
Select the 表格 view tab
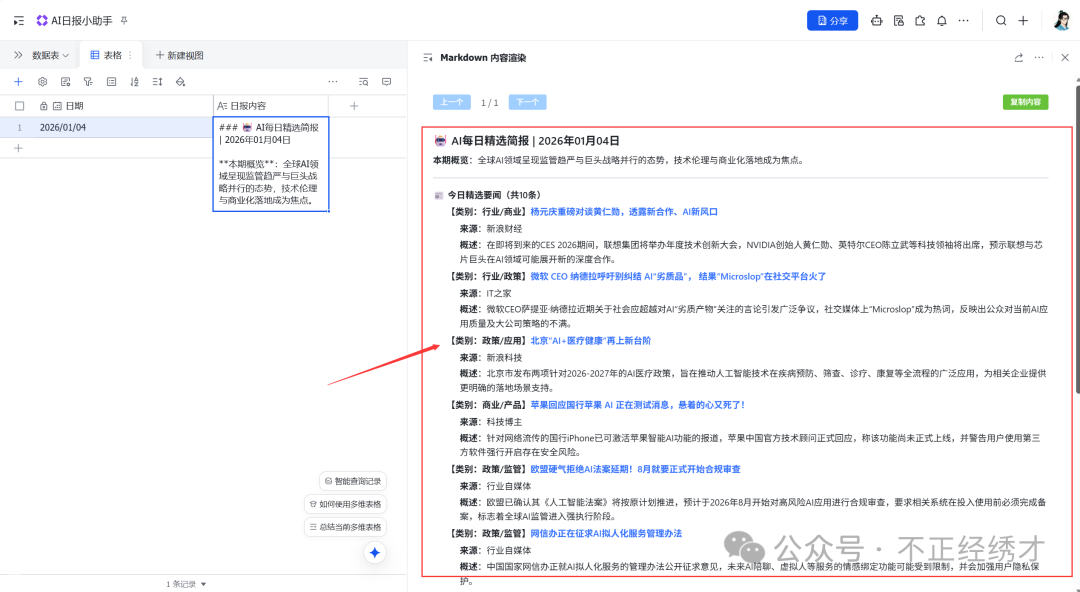point(106,55)
